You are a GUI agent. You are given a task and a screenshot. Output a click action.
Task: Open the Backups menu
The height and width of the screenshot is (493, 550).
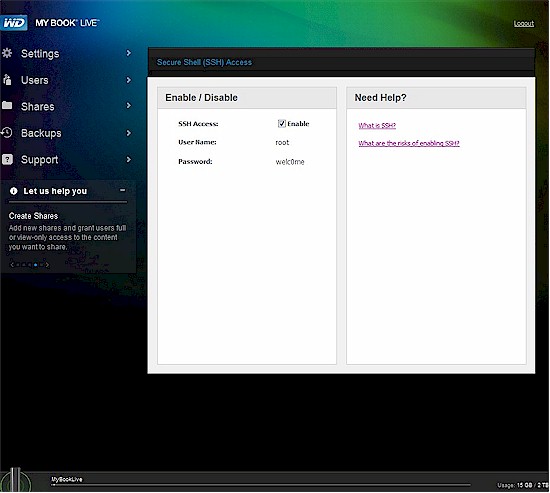click(41, 133)
